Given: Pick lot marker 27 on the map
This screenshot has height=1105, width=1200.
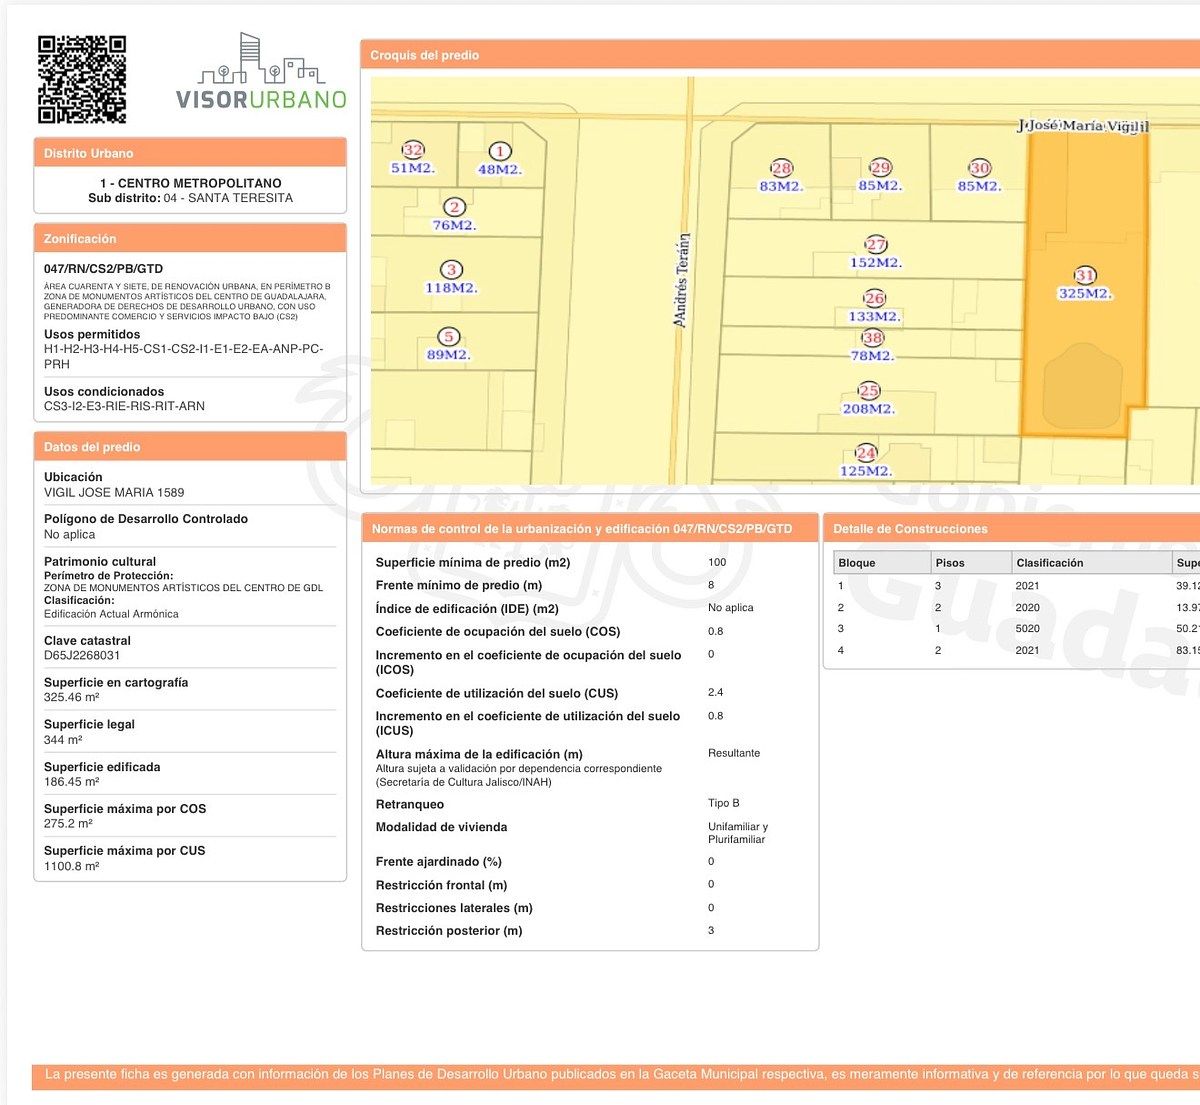Looking at the screenshot, I should [876, 245].
